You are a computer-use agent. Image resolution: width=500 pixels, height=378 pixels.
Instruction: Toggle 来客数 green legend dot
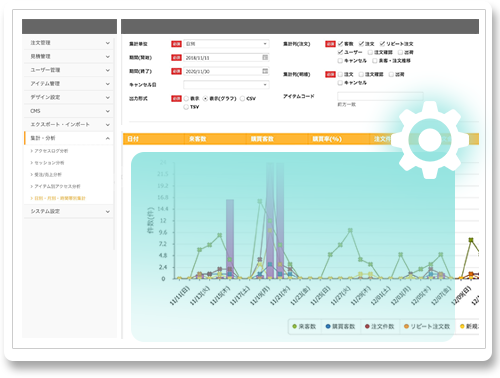(x=294, y=326)
